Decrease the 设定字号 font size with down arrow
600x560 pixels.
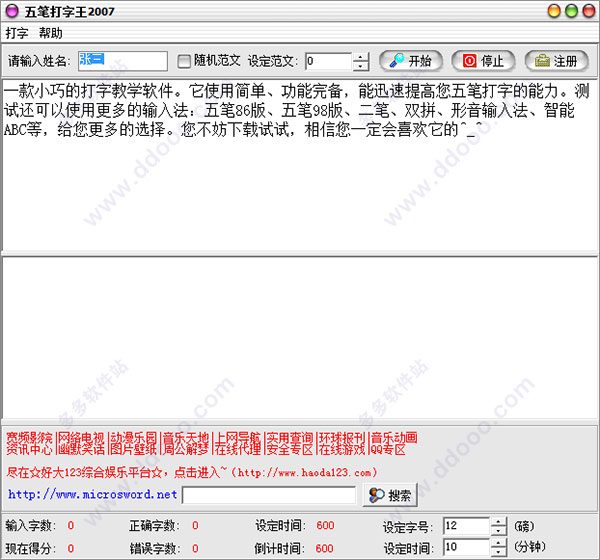498,531
